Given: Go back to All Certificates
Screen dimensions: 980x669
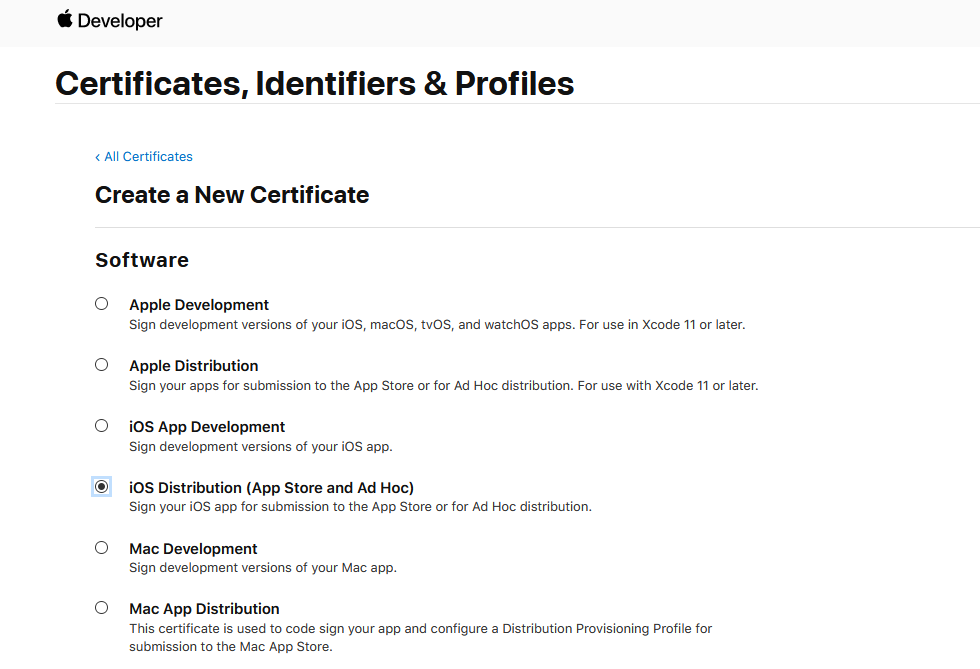Looking at the screenshot, I should pos(148,157).
